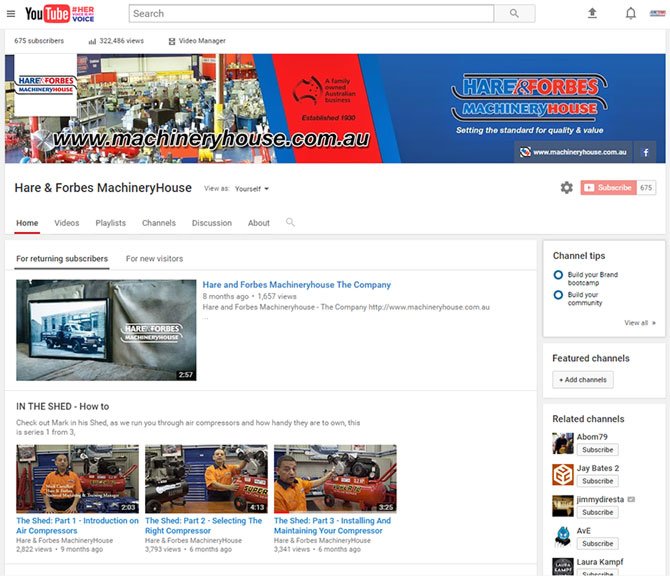This screenshot has height=576, width=670.
Task: Click the search magnifier button
Action: 514,13
